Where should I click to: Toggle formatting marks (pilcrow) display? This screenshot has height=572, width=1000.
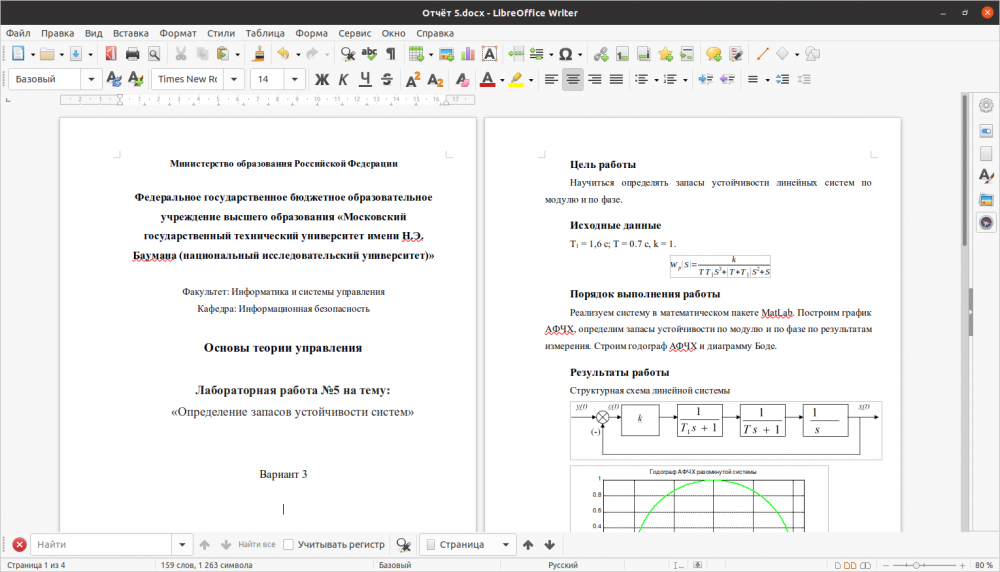click(x=390, y=54)
